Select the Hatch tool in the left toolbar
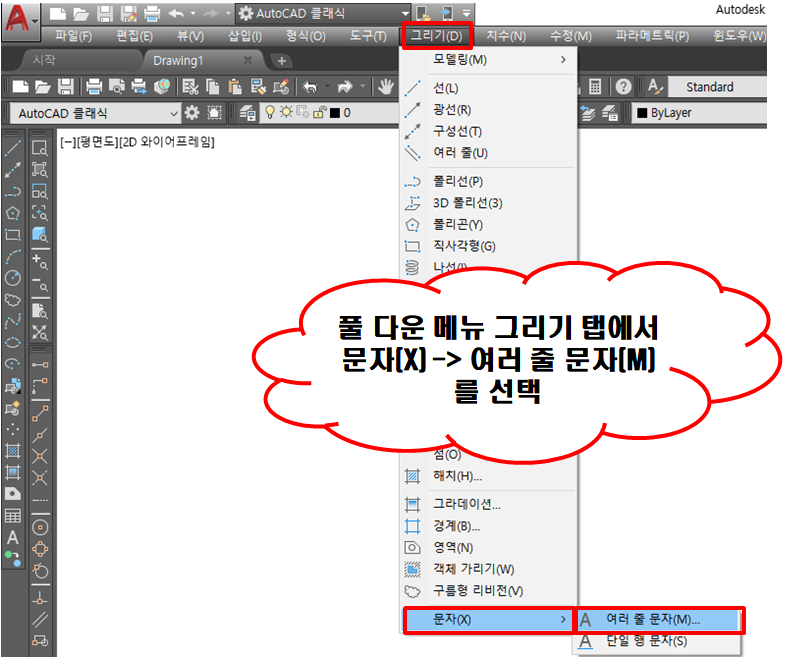 point(13,450)
